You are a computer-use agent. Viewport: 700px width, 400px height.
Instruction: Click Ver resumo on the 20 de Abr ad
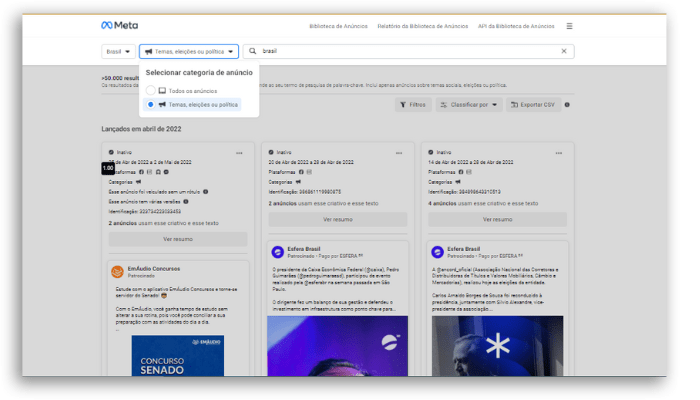click(x=338, y=220)
